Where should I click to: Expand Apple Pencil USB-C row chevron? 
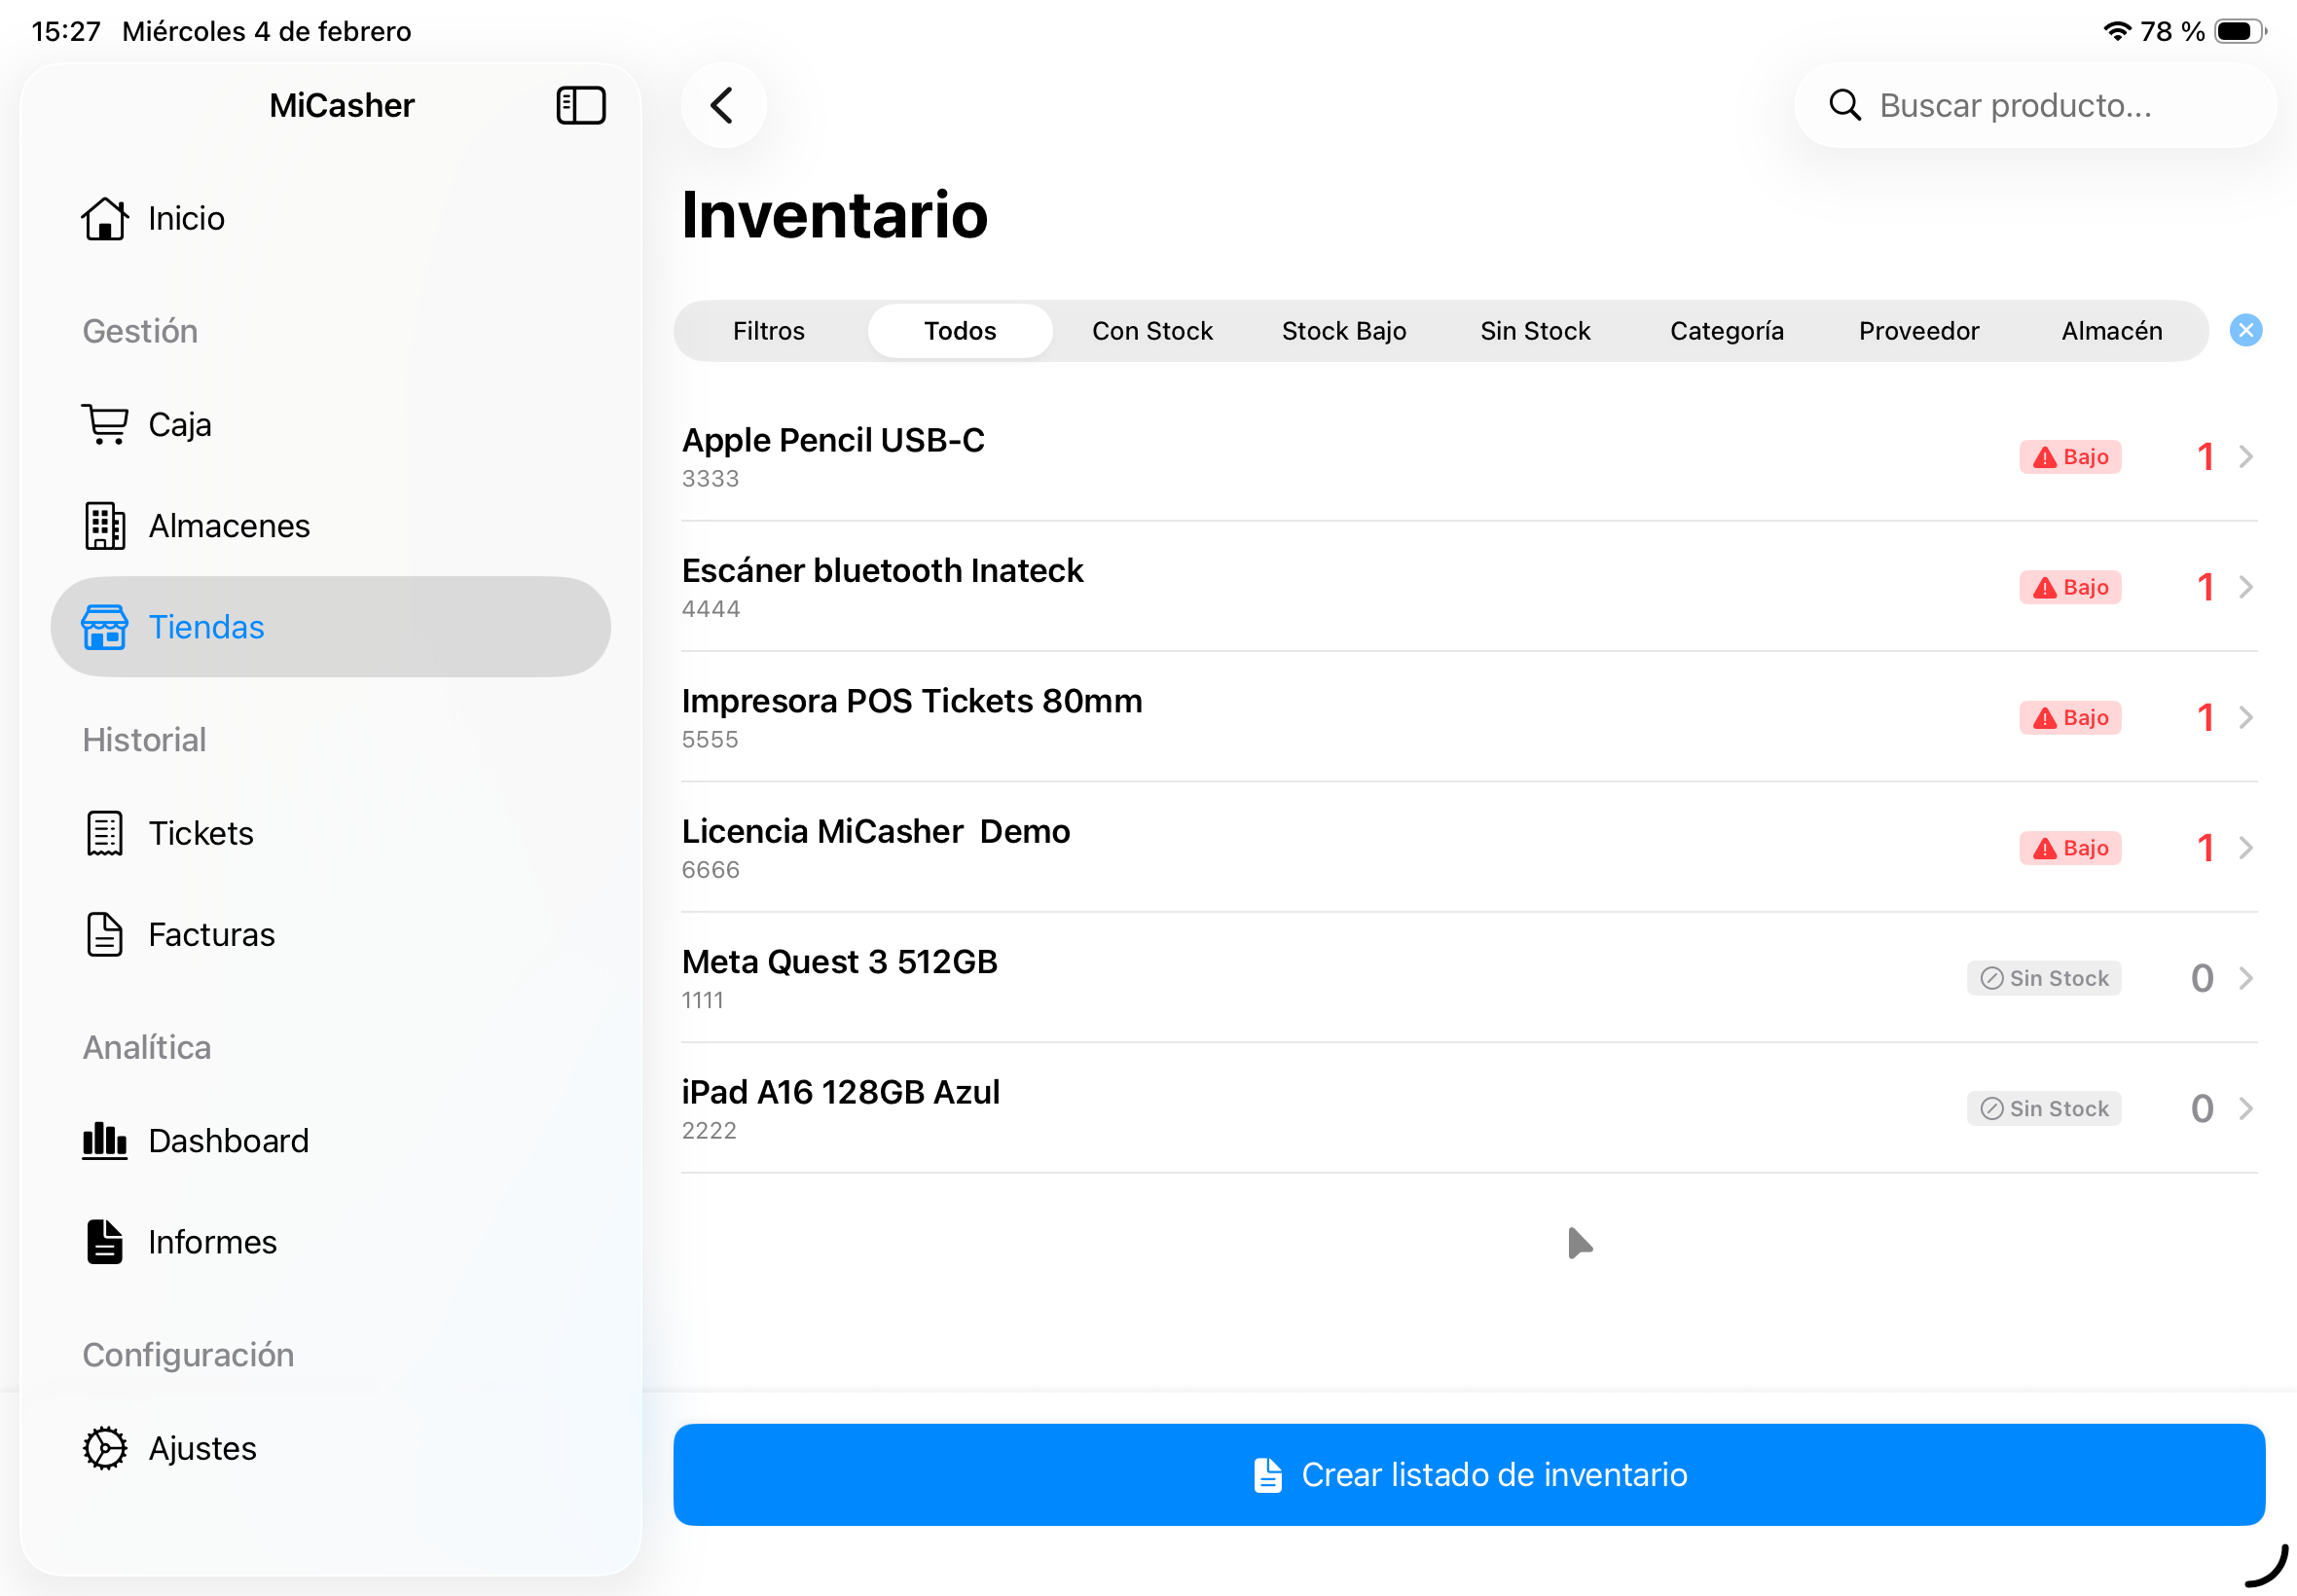(x=2246, y=457)
